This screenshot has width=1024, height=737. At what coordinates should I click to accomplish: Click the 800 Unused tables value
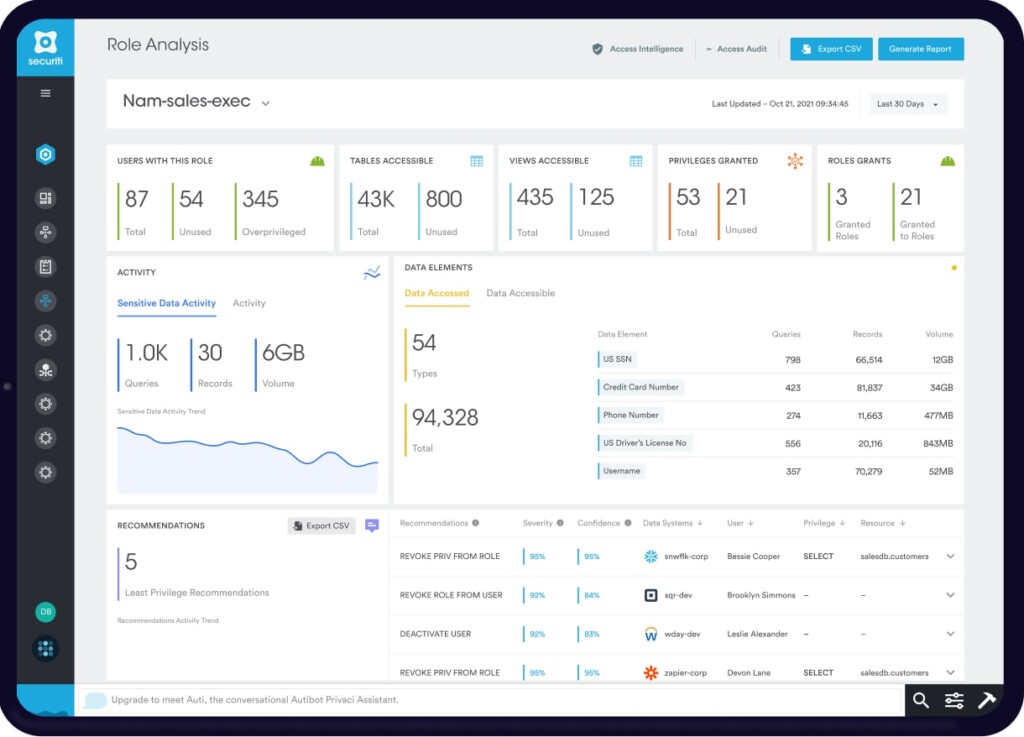pos(443,199)
